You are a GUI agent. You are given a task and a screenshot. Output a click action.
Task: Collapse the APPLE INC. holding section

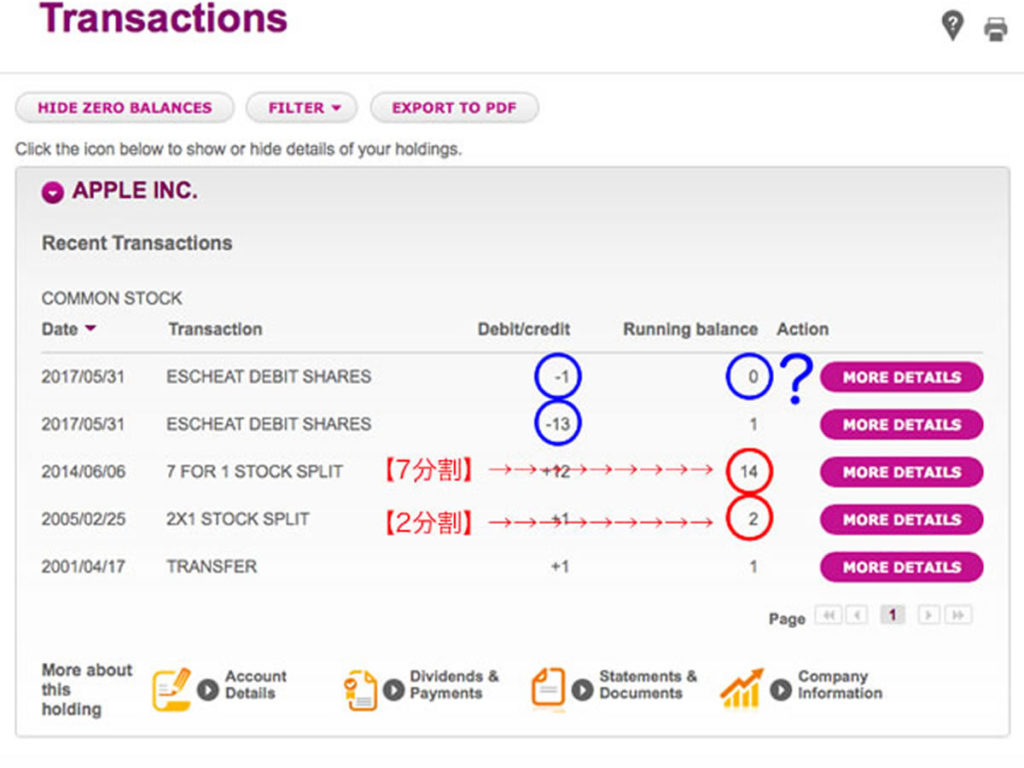[x=52, y=192]
